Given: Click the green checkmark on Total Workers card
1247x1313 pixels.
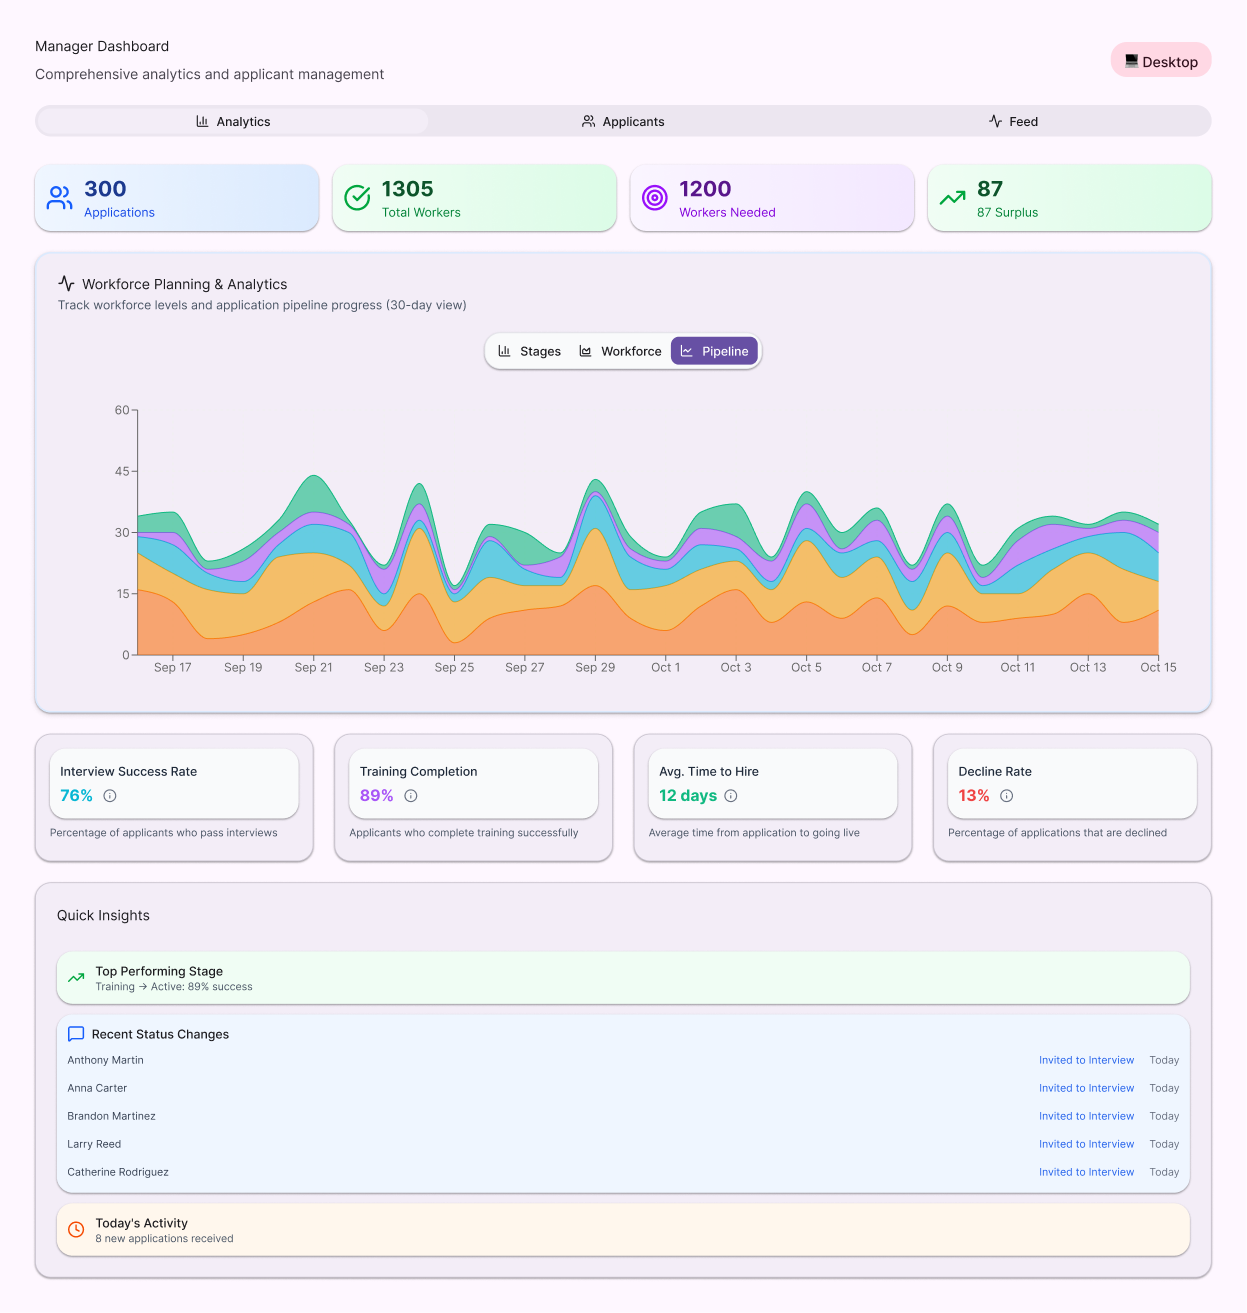Looking at the screenshot, I should (356, 198).
